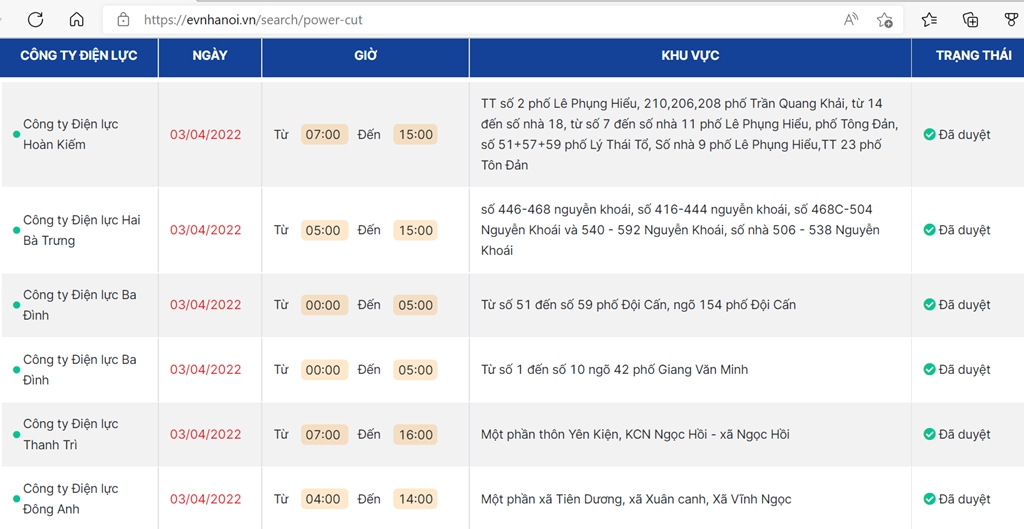Click end time 05:00 in Giang Văn Minh row
Screen dimensions: 1024x529
[x=415, y=370]
